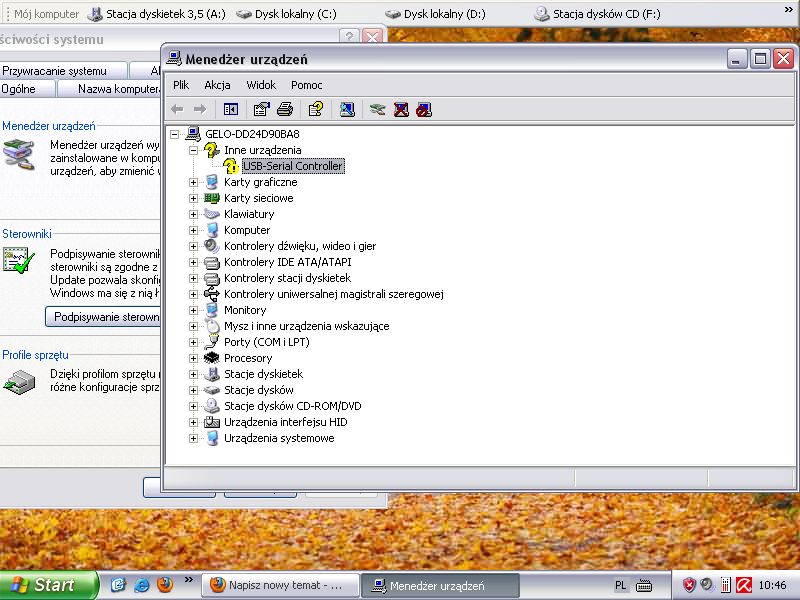Expand quick launch overflow chevron
800x600 pixels.
click(x=189, y=580)
